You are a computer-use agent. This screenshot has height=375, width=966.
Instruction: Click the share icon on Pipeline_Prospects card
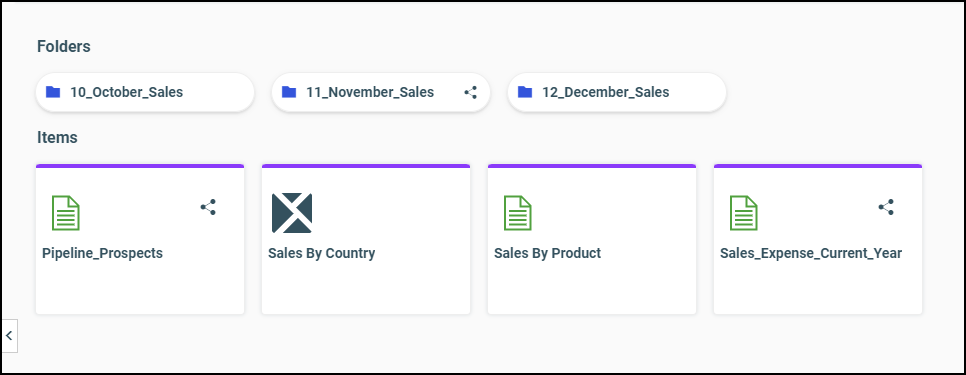[x=208, y=207]
